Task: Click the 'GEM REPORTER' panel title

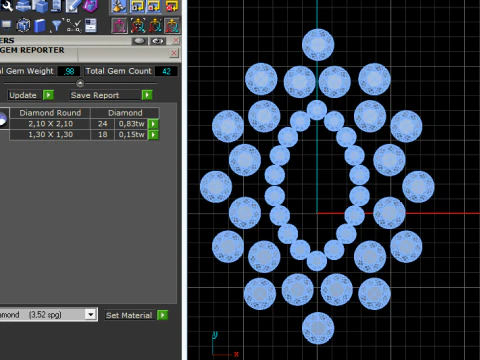Action: 32,50
